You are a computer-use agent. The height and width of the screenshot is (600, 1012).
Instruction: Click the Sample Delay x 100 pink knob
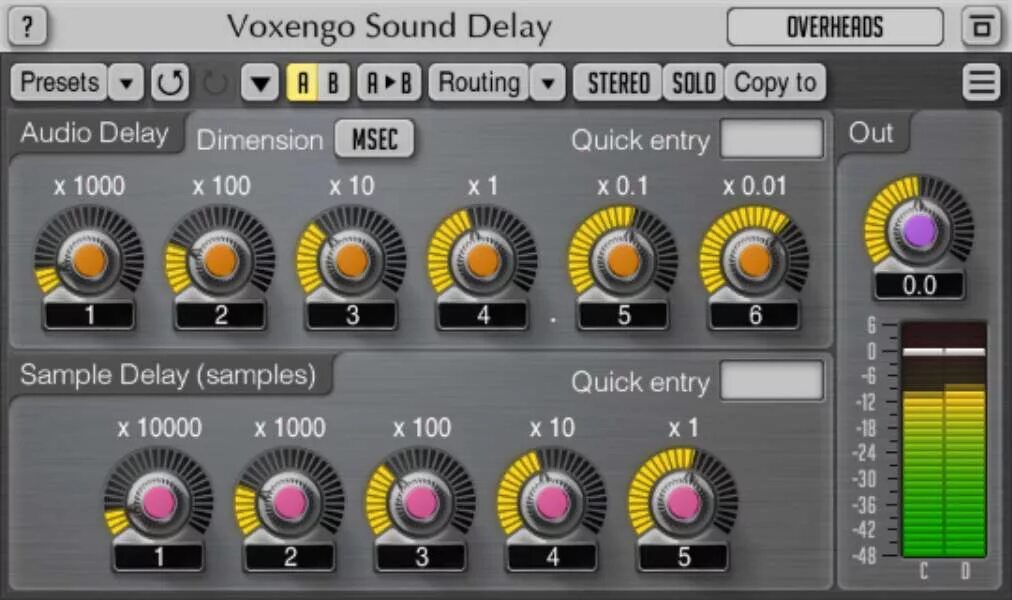click(421, 502)
